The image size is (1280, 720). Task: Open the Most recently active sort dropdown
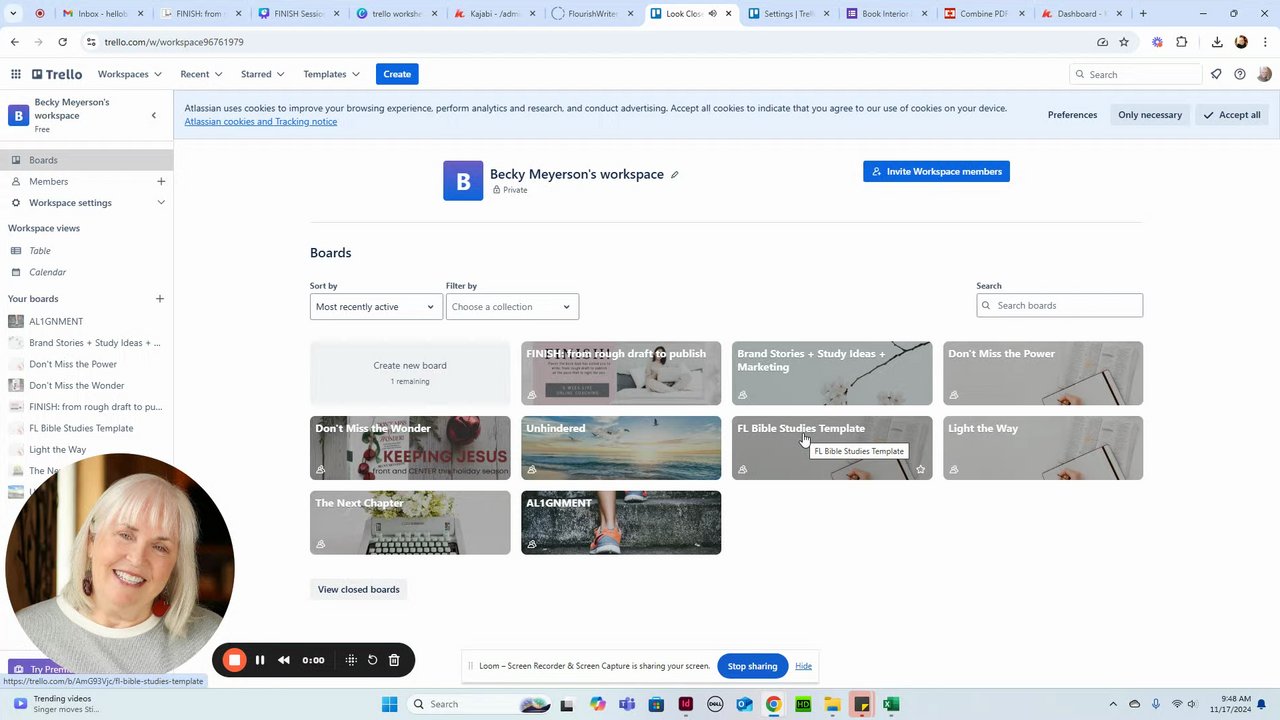pyautogui.click(x=375, y=307)
